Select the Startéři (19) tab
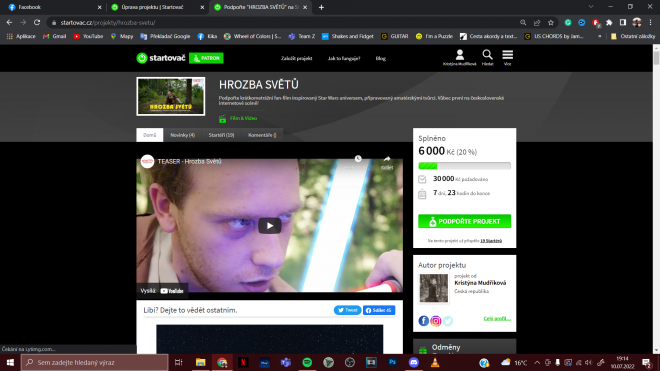 [x=221, y=135]
